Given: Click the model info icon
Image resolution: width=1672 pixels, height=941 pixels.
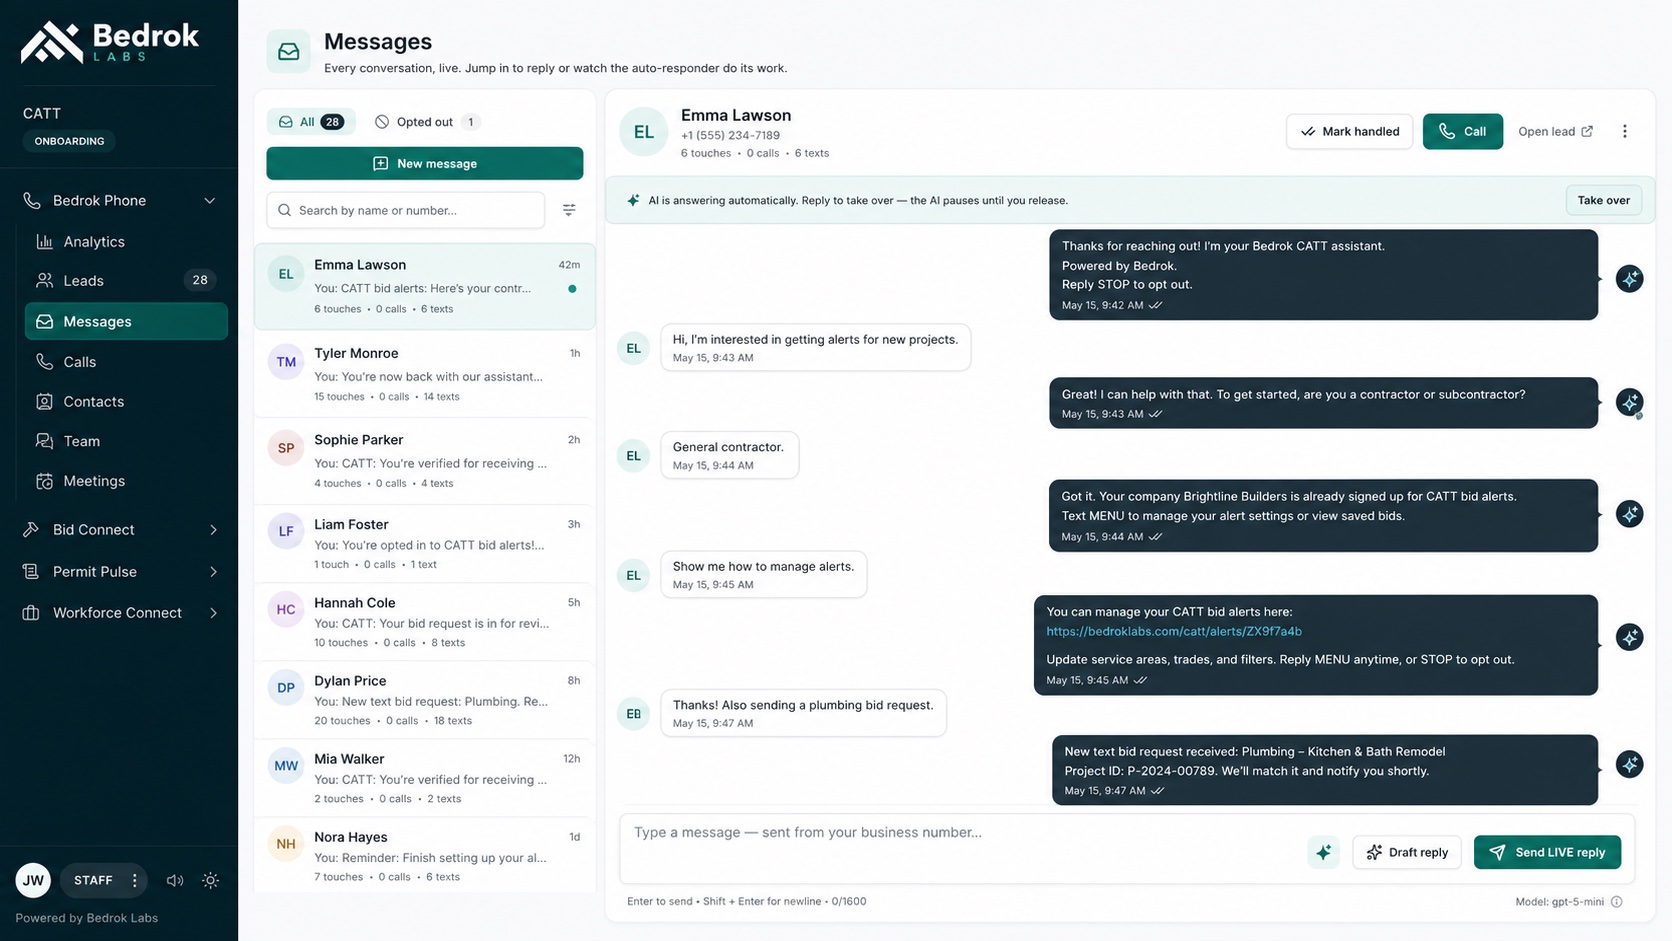Looking at the screenshot, I should (1617, 901).
